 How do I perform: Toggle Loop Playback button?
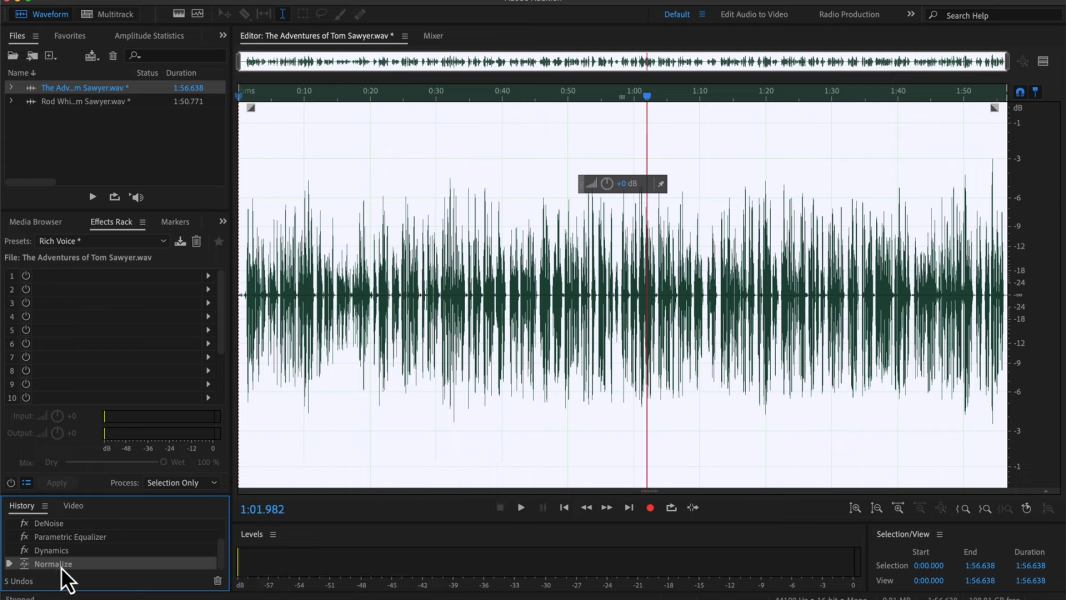671,508
